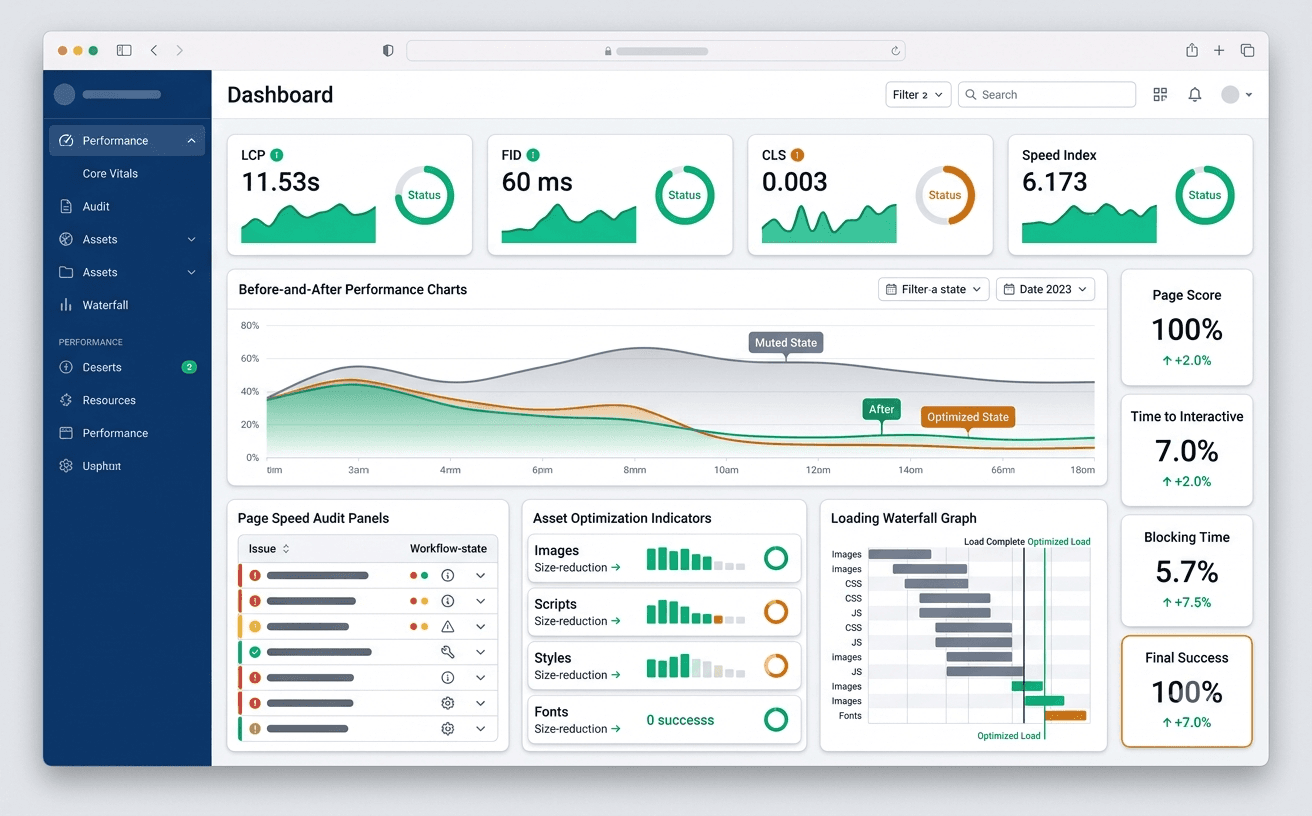Image resolution: width=1312 pixels, height=816 pixels.
Task: Open the Filter a state dropdown
Action: click(x=934, y=289)
